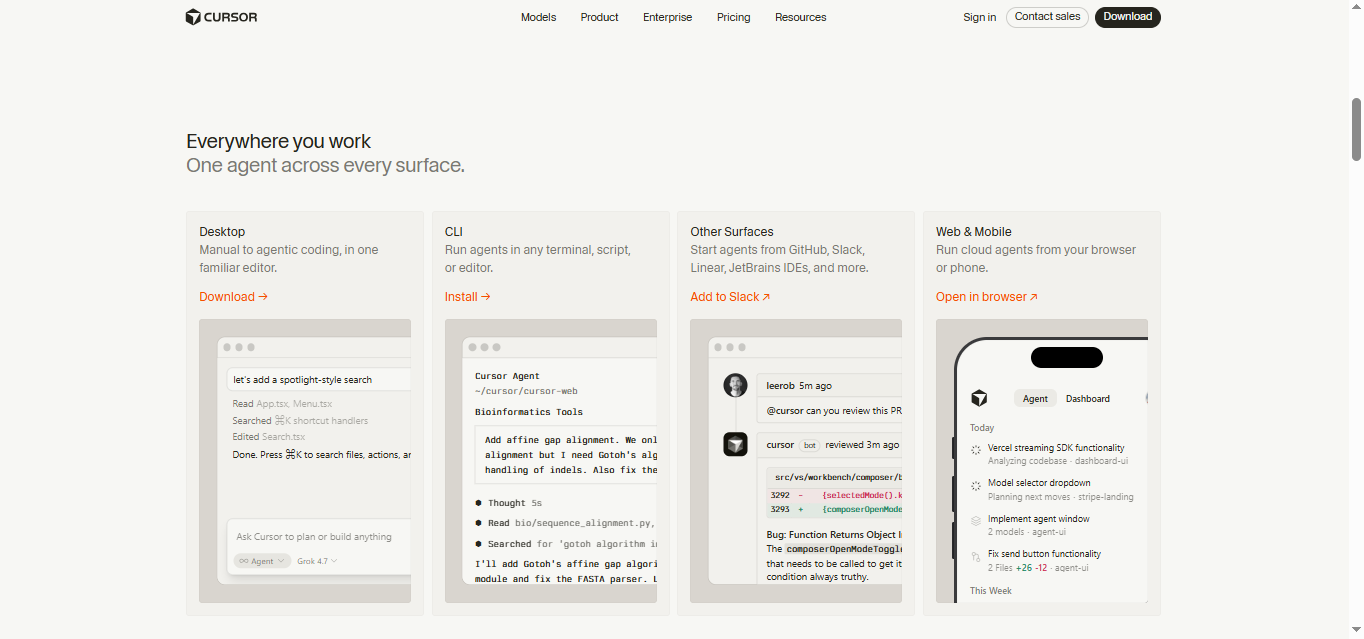Click layers icon beside Implement agent window
This screenshot has height=639, width=1364.
pos(976,521)
